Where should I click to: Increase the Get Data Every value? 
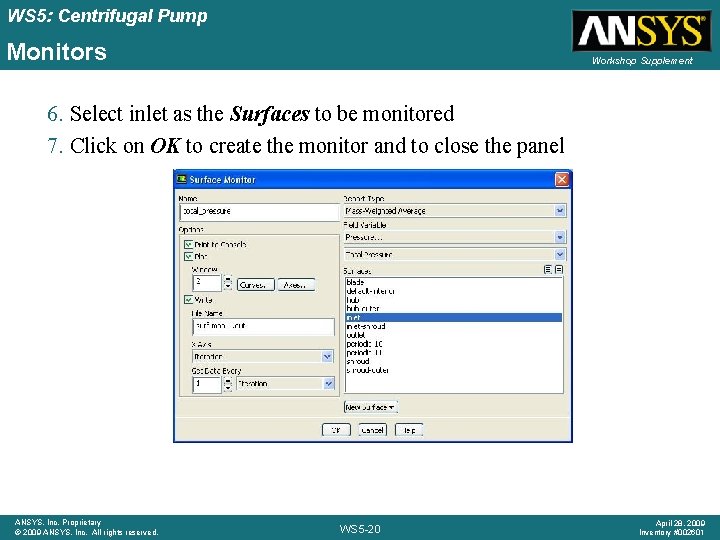tap(228, 381)
